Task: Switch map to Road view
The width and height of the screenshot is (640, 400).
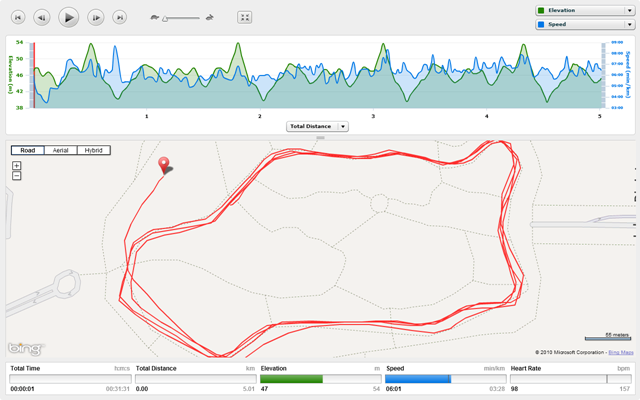Action: [x=28, y=150]
